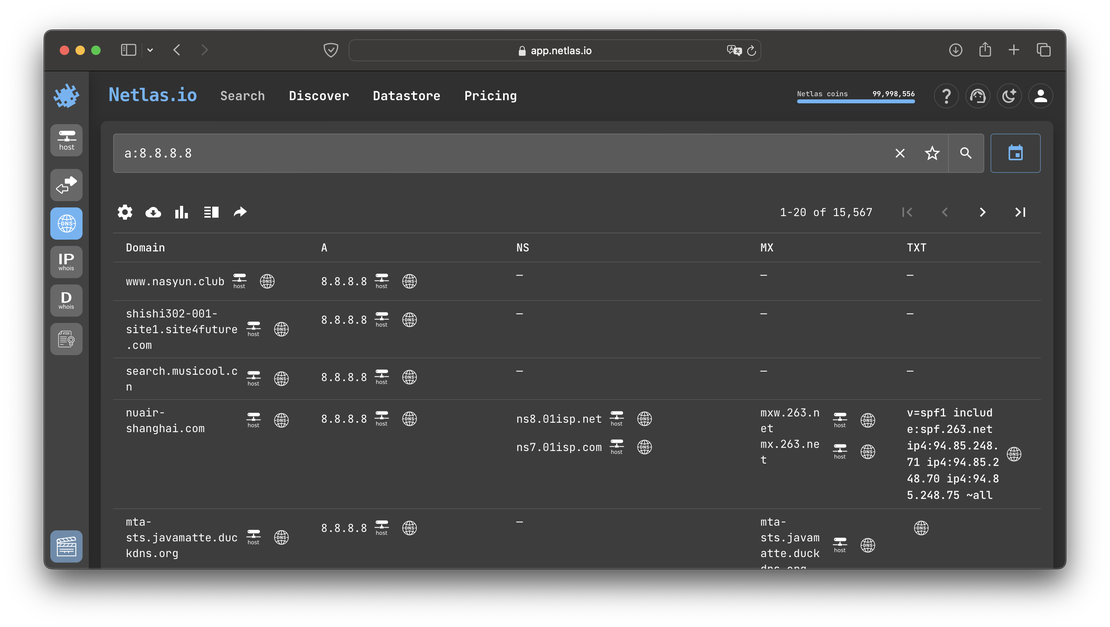Click the share results arrow icon
1110x627 pixels.
[240, 212]
